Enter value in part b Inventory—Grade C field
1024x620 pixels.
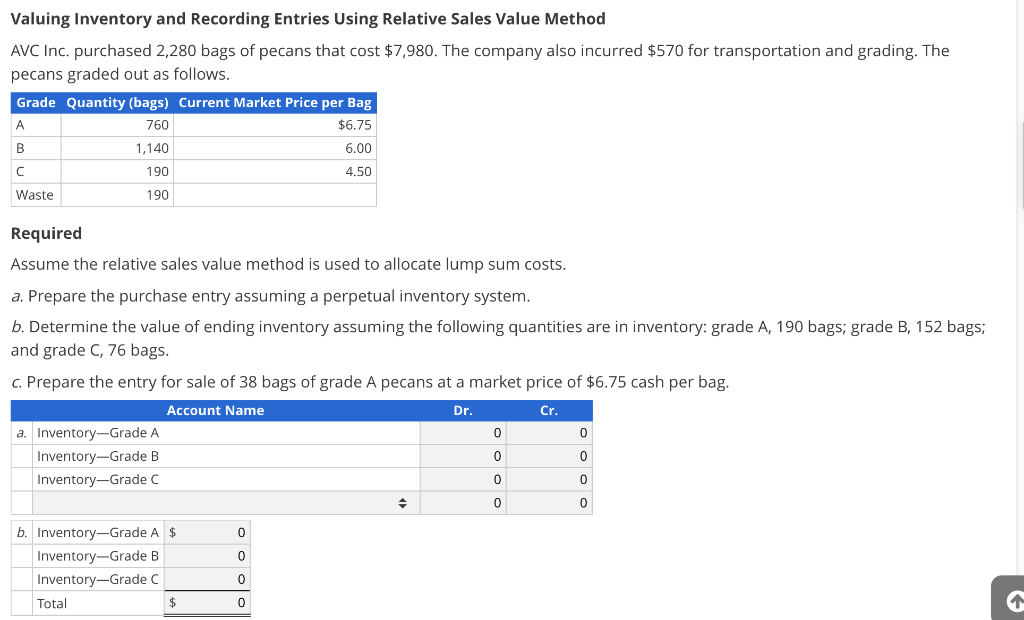click(206, 579)
